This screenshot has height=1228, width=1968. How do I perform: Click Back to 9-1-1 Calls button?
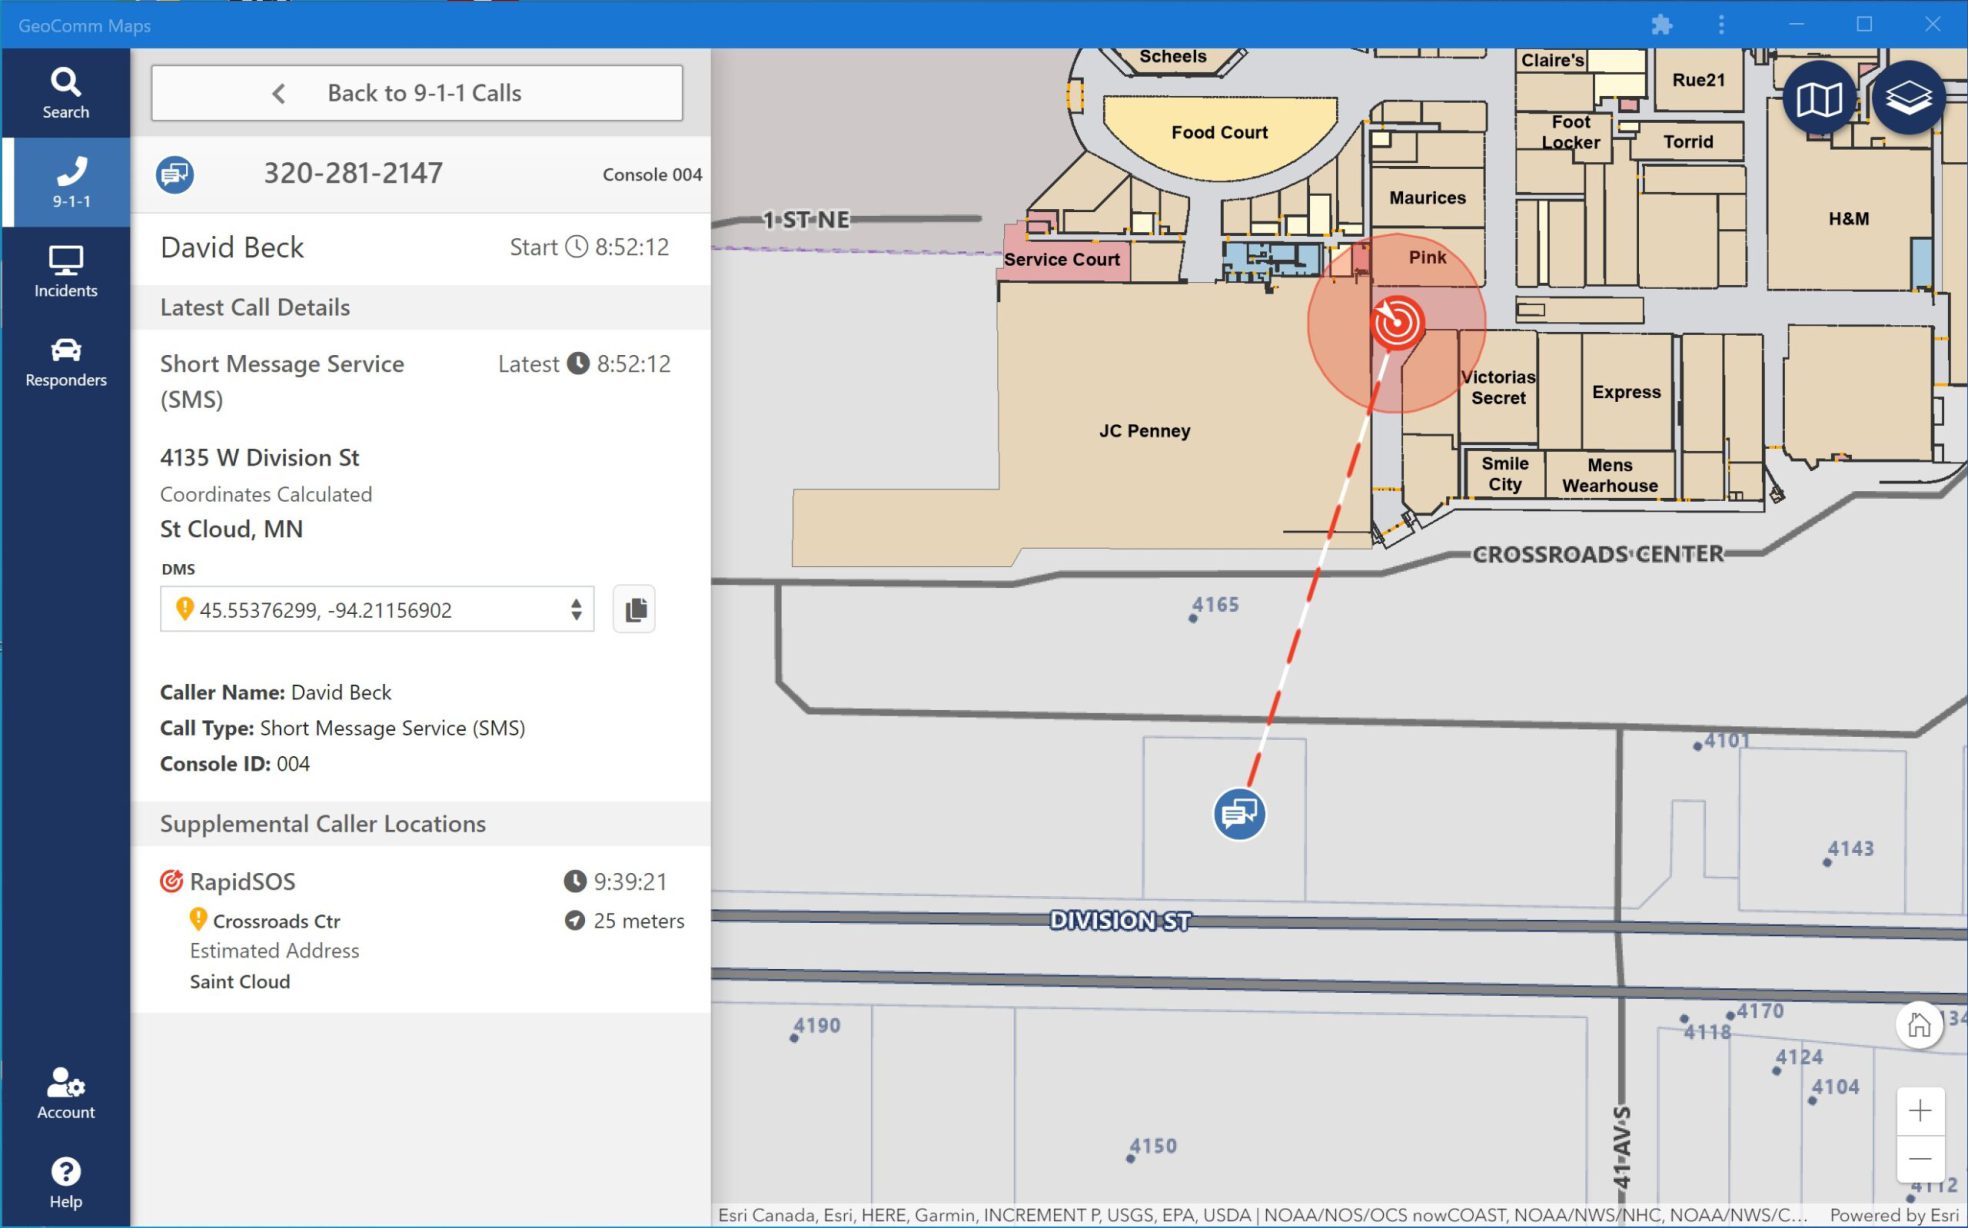click(417, 93)
